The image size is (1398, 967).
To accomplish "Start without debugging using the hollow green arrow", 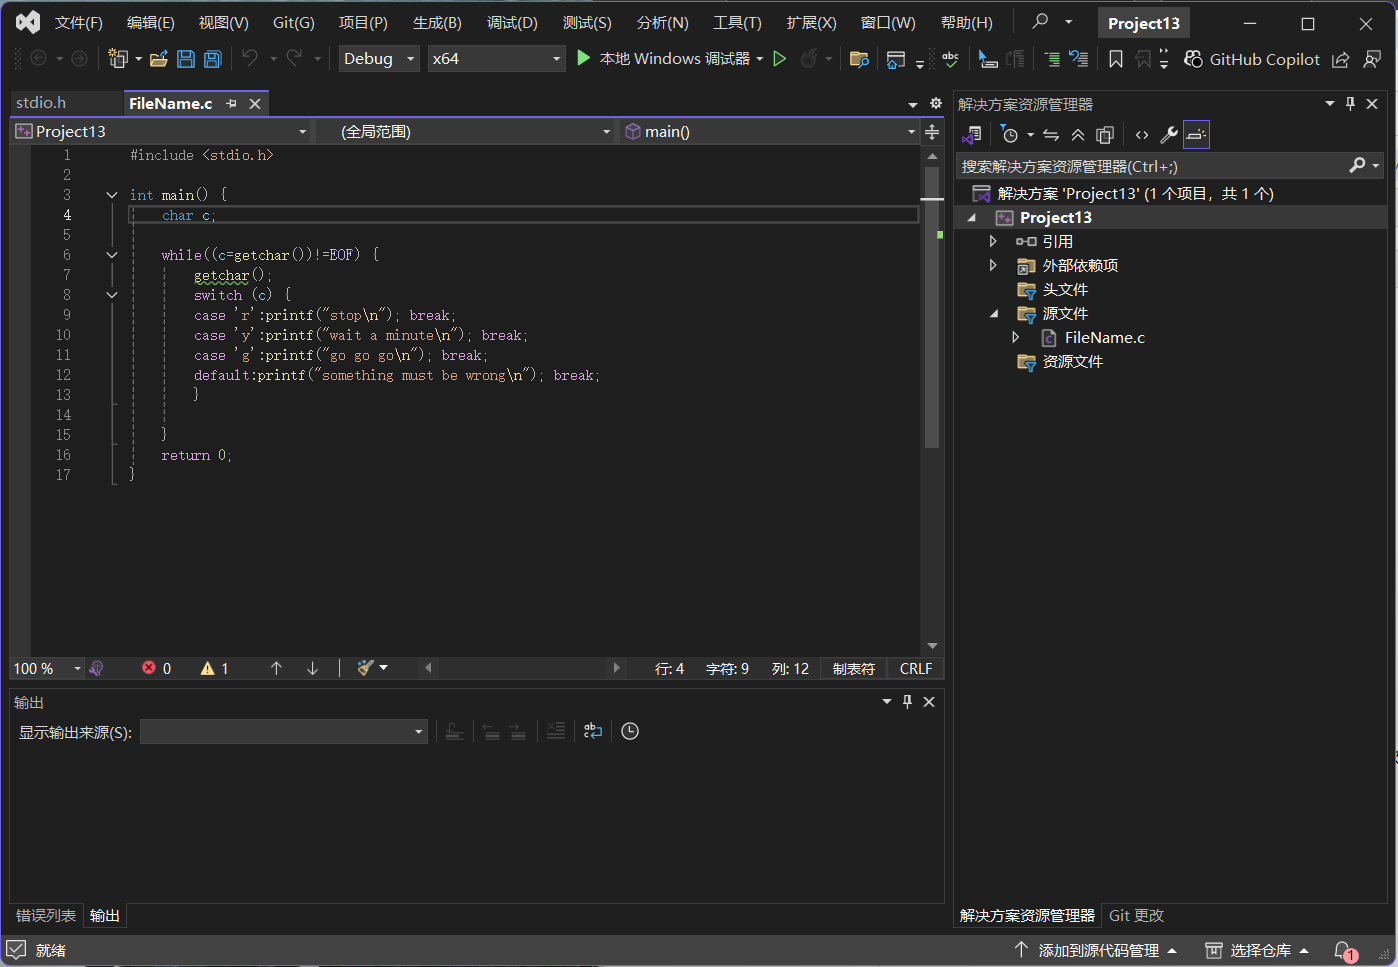I will tap(780, 59).
